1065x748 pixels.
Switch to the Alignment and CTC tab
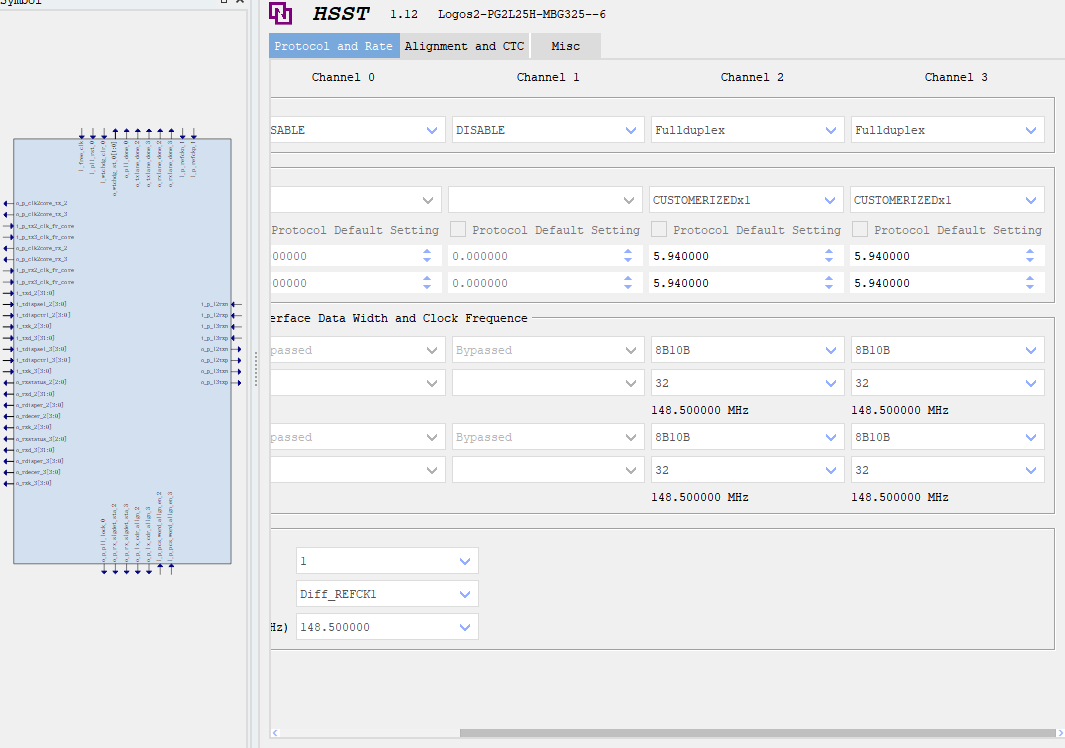[465, 46]
